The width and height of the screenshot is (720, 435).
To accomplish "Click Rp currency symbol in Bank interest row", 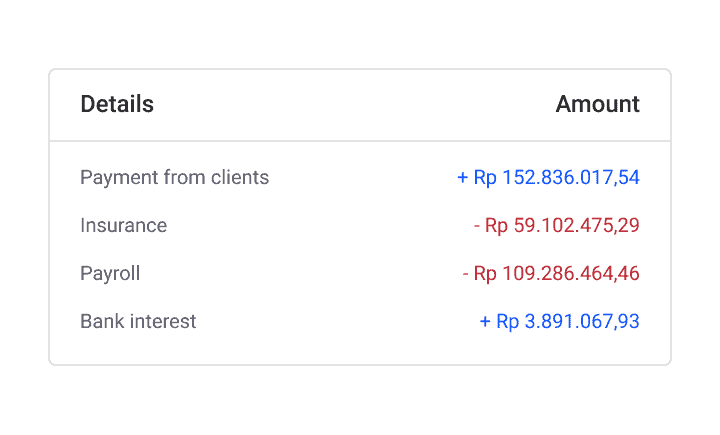I will pos(507,322).
